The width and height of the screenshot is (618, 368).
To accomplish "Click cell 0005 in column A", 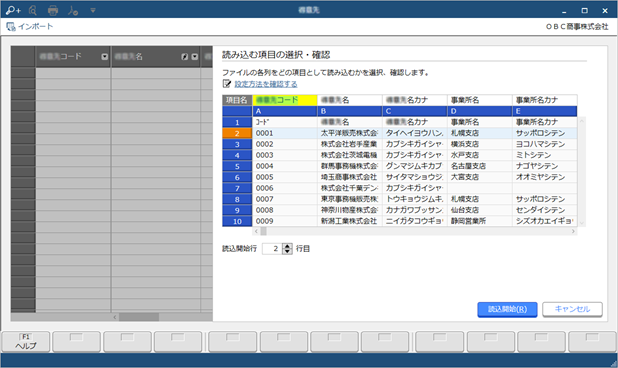I will (x=285, y=177).
